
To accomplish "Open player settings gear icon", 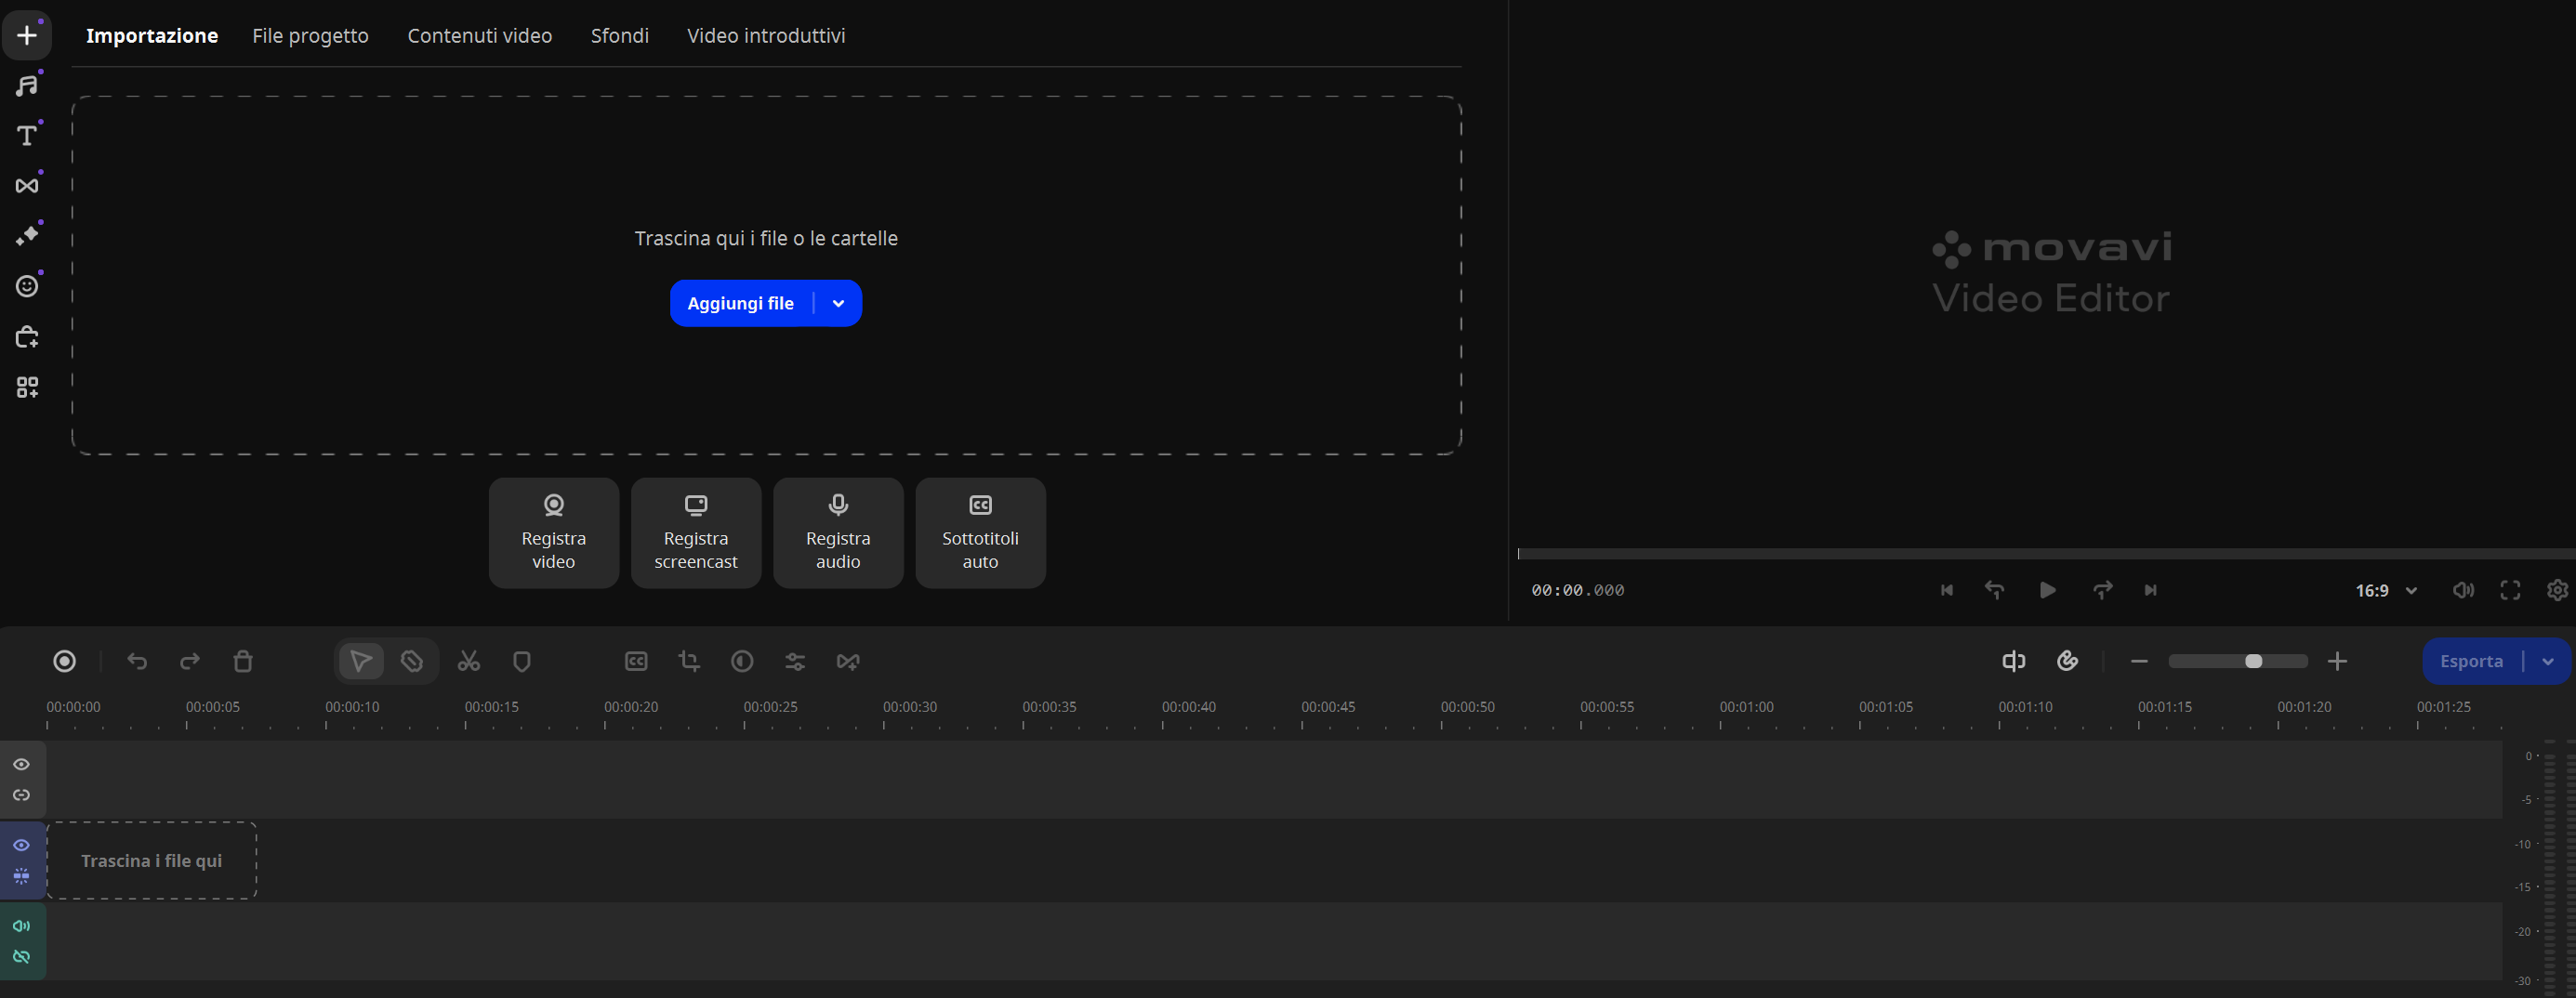I will pyautogui.click(x=2557, y=590).
